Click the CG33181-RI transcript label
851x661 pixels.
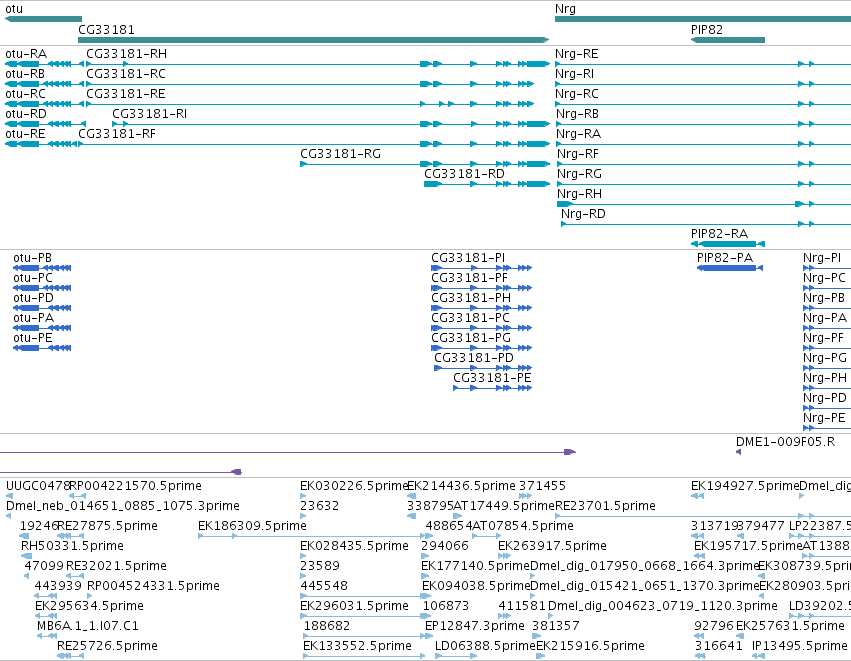(150, 114)
